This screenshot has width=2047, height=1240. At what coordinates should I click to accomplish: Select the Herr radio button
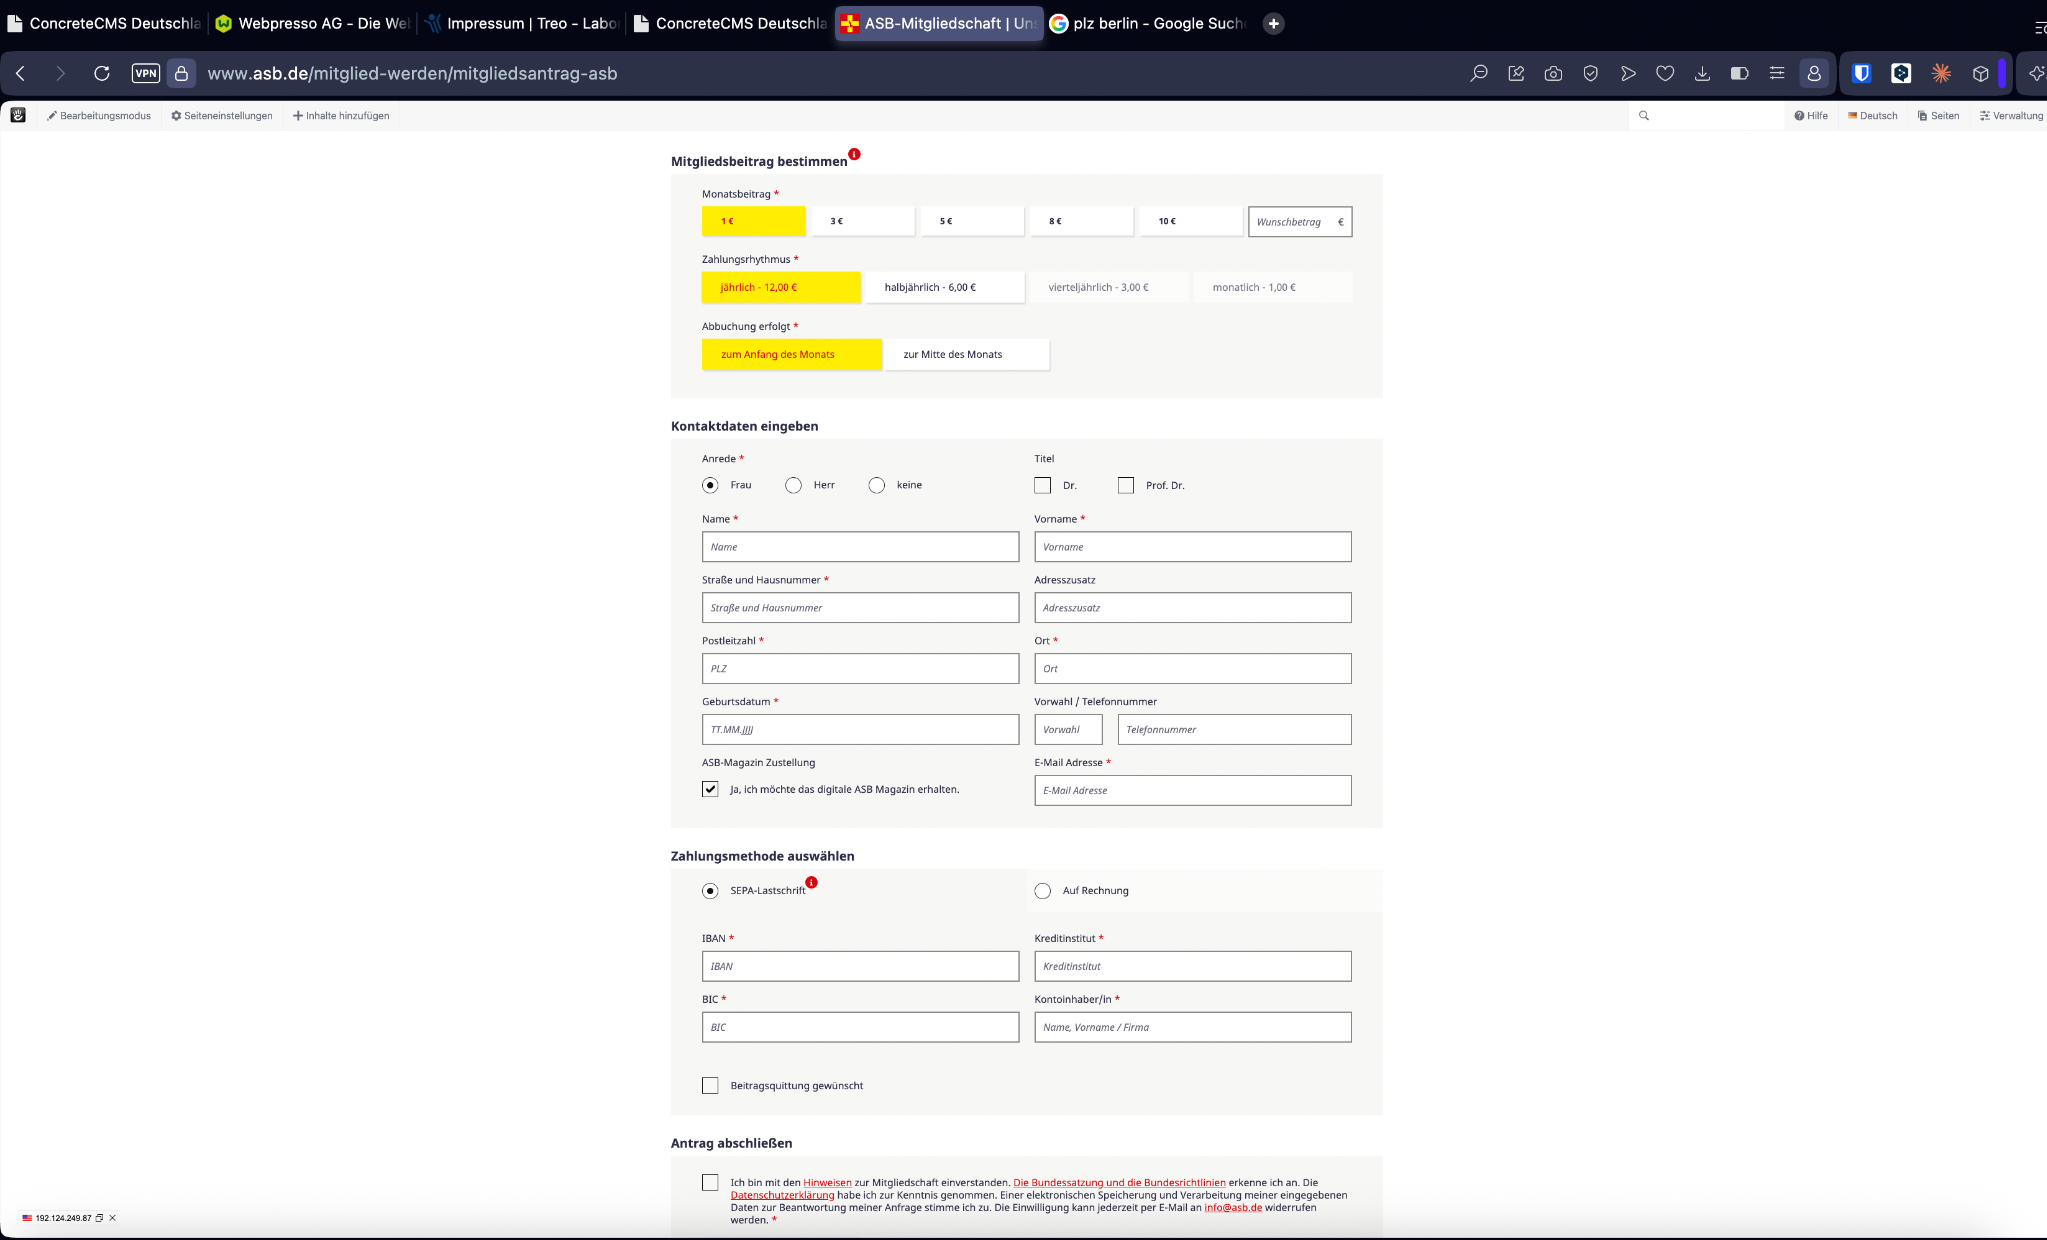click(793, 485)
